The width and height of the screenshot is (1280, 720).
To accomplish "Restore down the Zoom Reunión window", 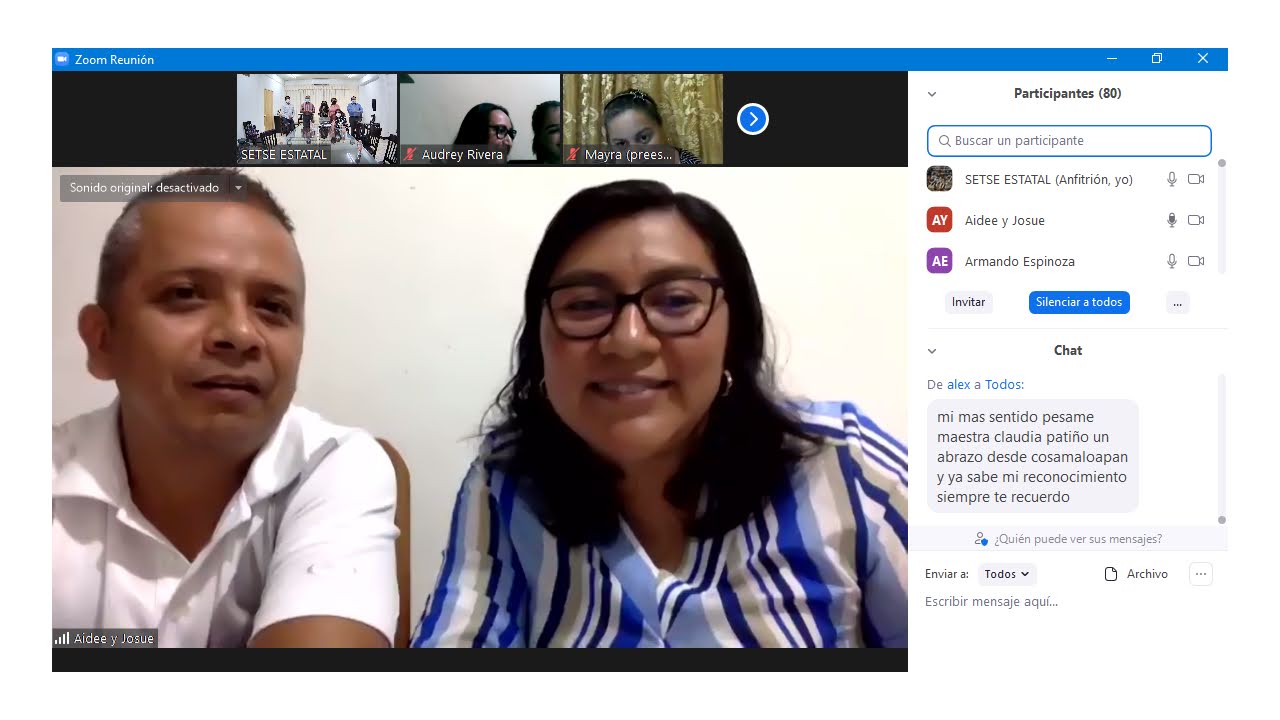I will tap(1157, 59).
